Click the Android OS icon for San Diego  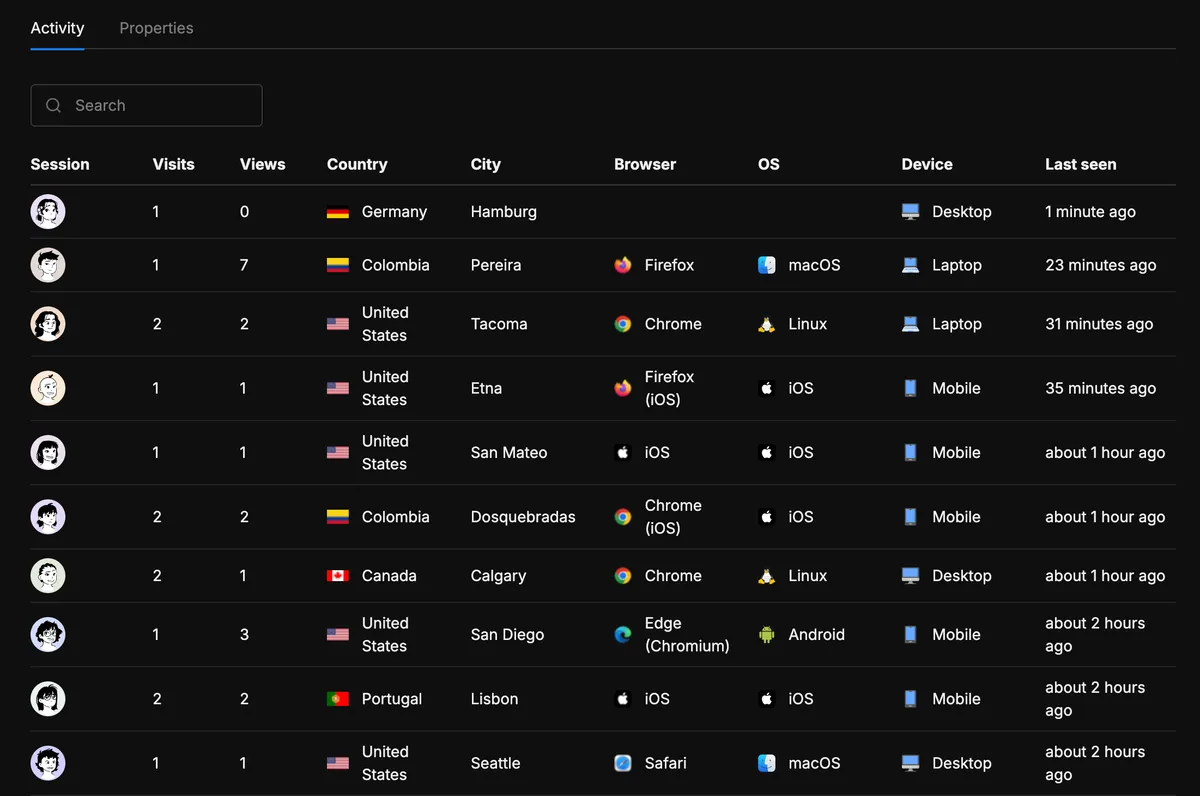tap(767, 634)
